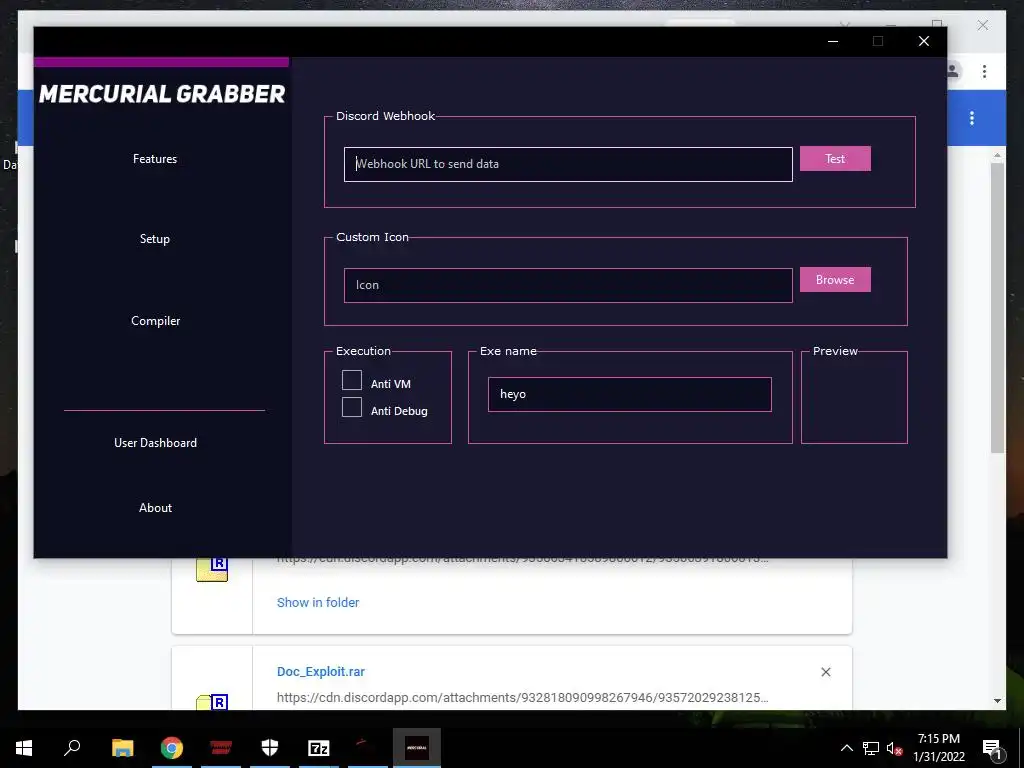Click the Chrome downloads page vertical scrollbar

point(997,307)
